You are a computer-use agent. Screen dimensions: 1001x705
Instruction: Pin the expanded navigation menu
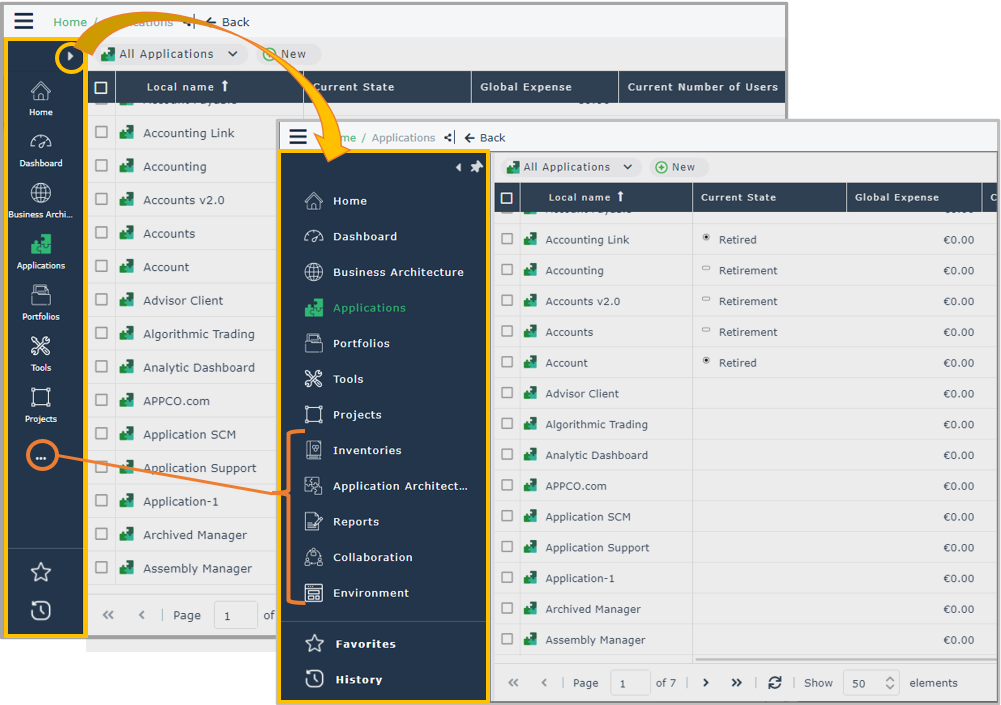[476, 167]
